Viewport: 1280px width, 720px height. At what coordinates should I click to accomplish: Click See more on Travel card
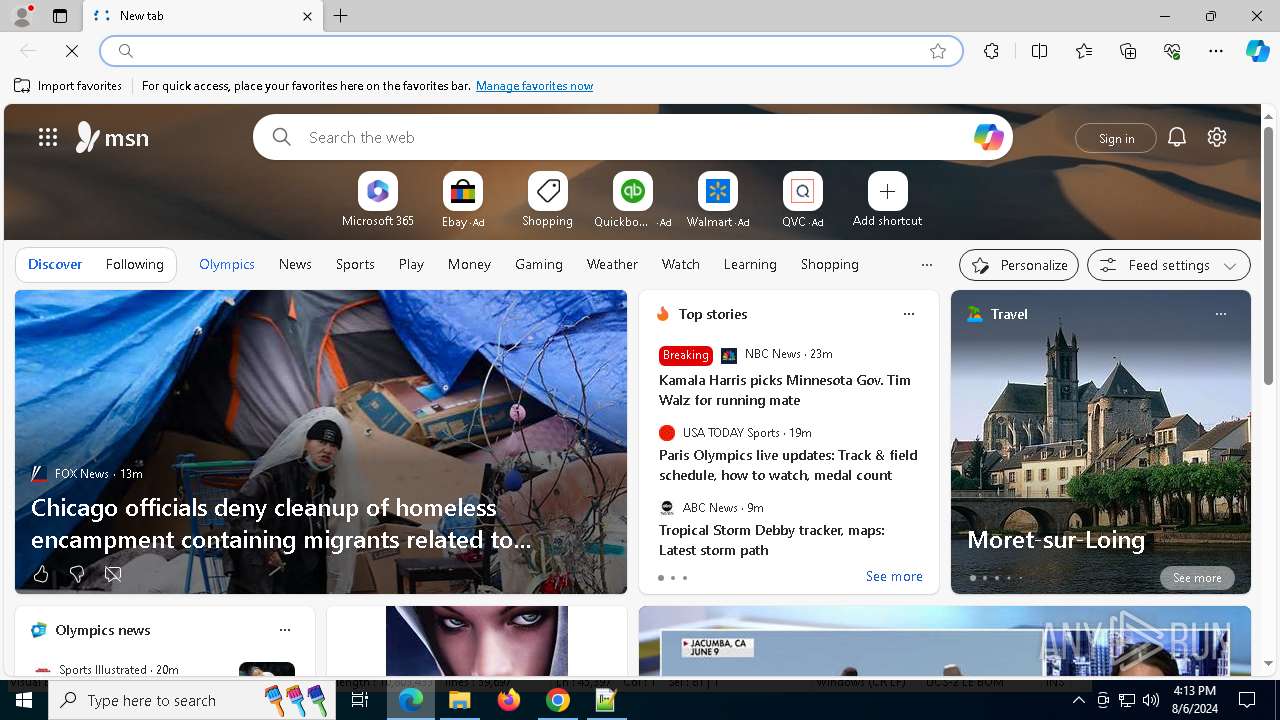pyautogui.click(x=1197, y=578)
